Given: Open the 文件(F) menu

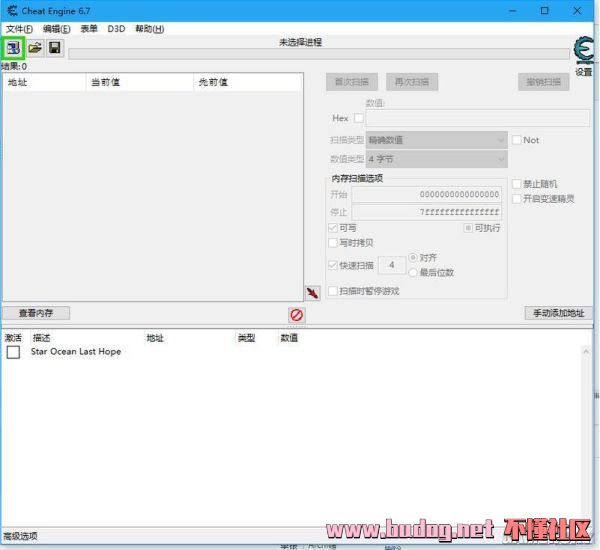Looking at the screenshot, I should tap(19, 29).
